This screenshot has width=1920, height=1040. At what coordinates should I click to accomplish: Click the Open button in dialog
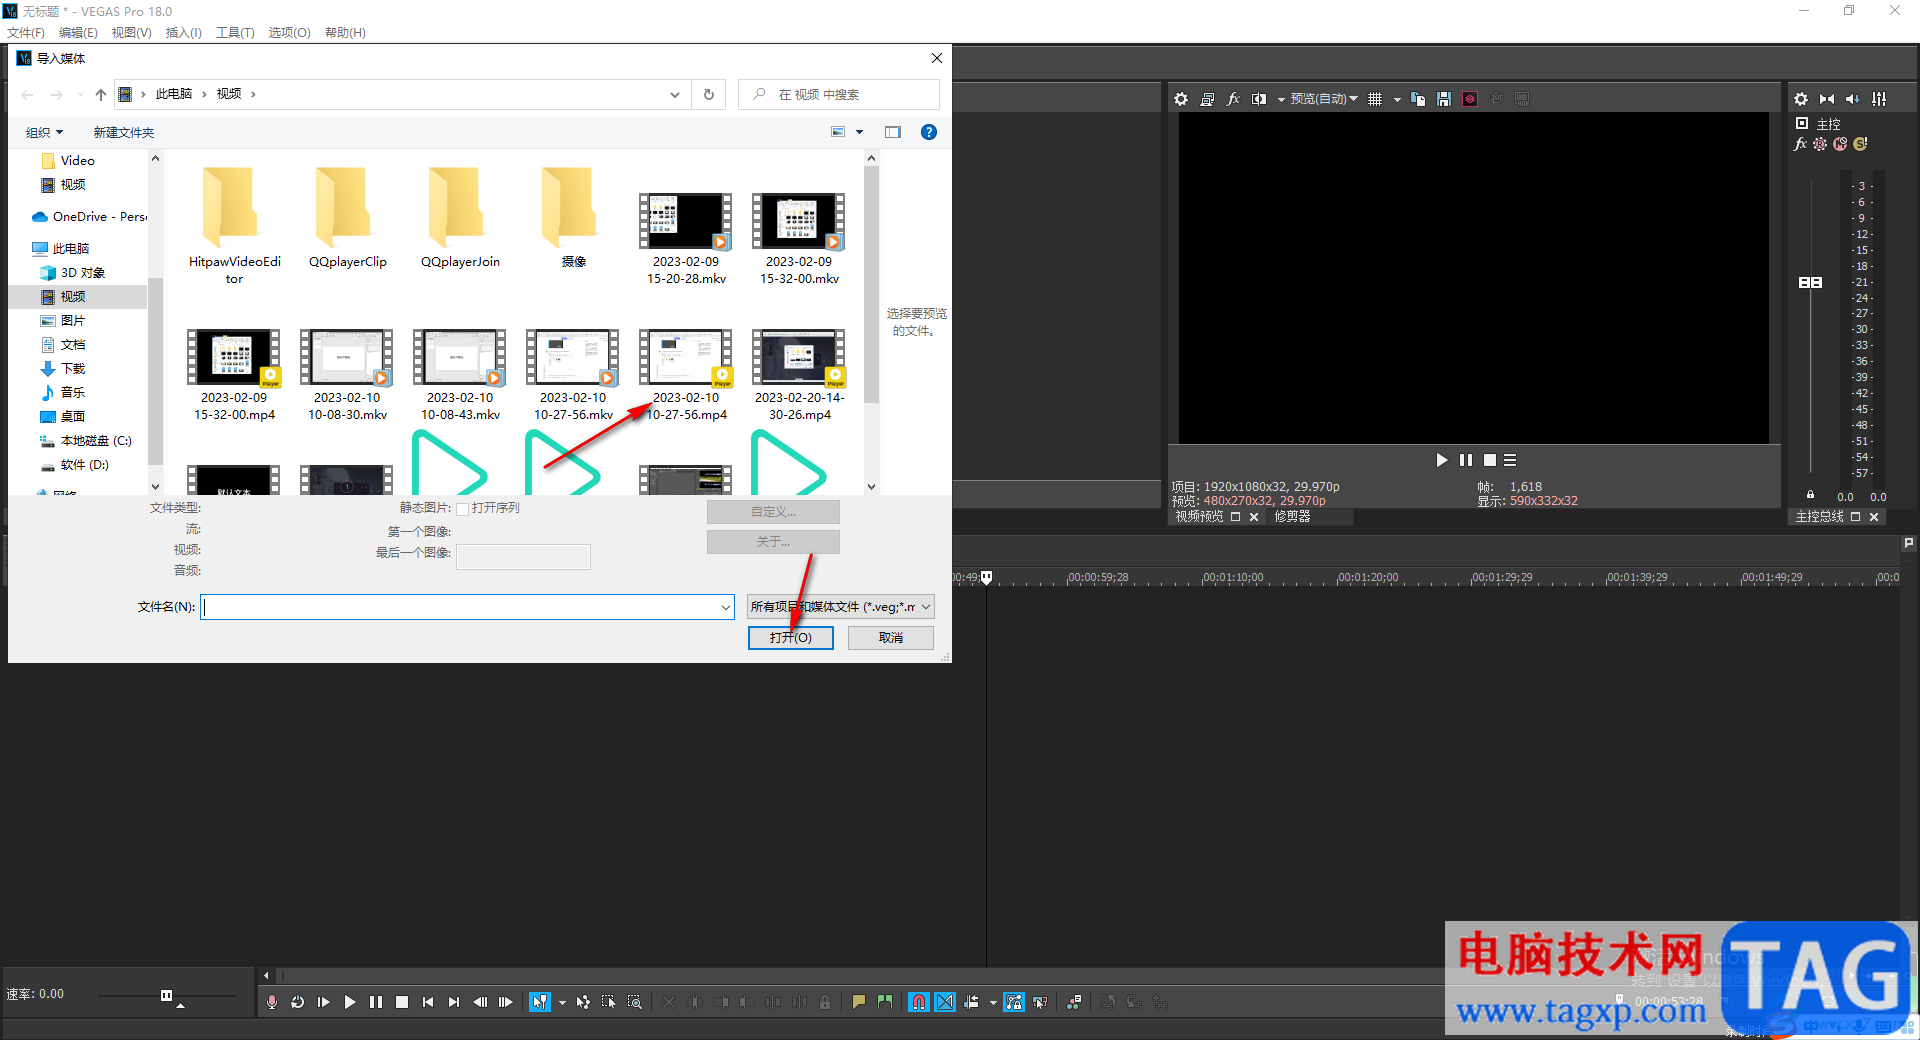[791, 638]
